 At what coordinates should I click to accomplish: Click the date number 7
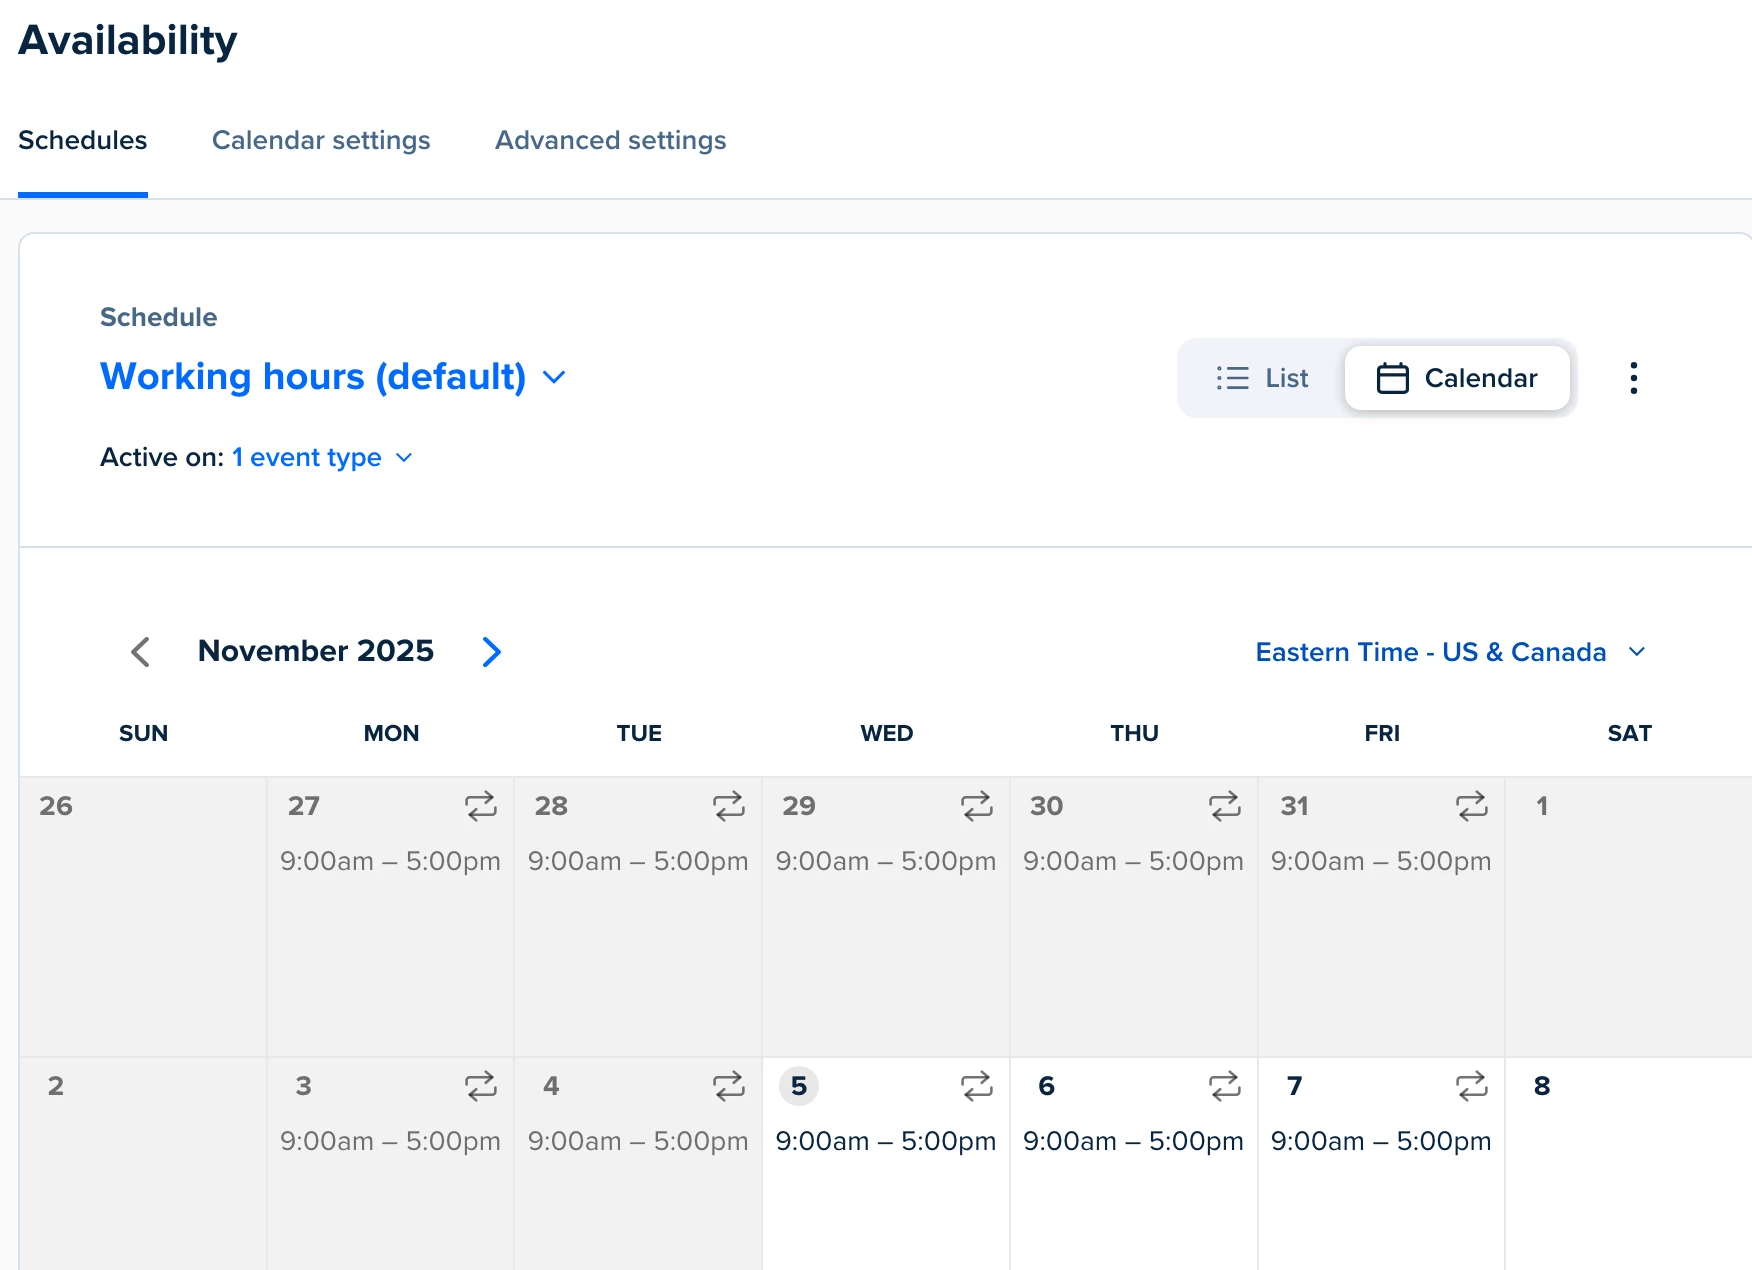tap(1295, 1086)
